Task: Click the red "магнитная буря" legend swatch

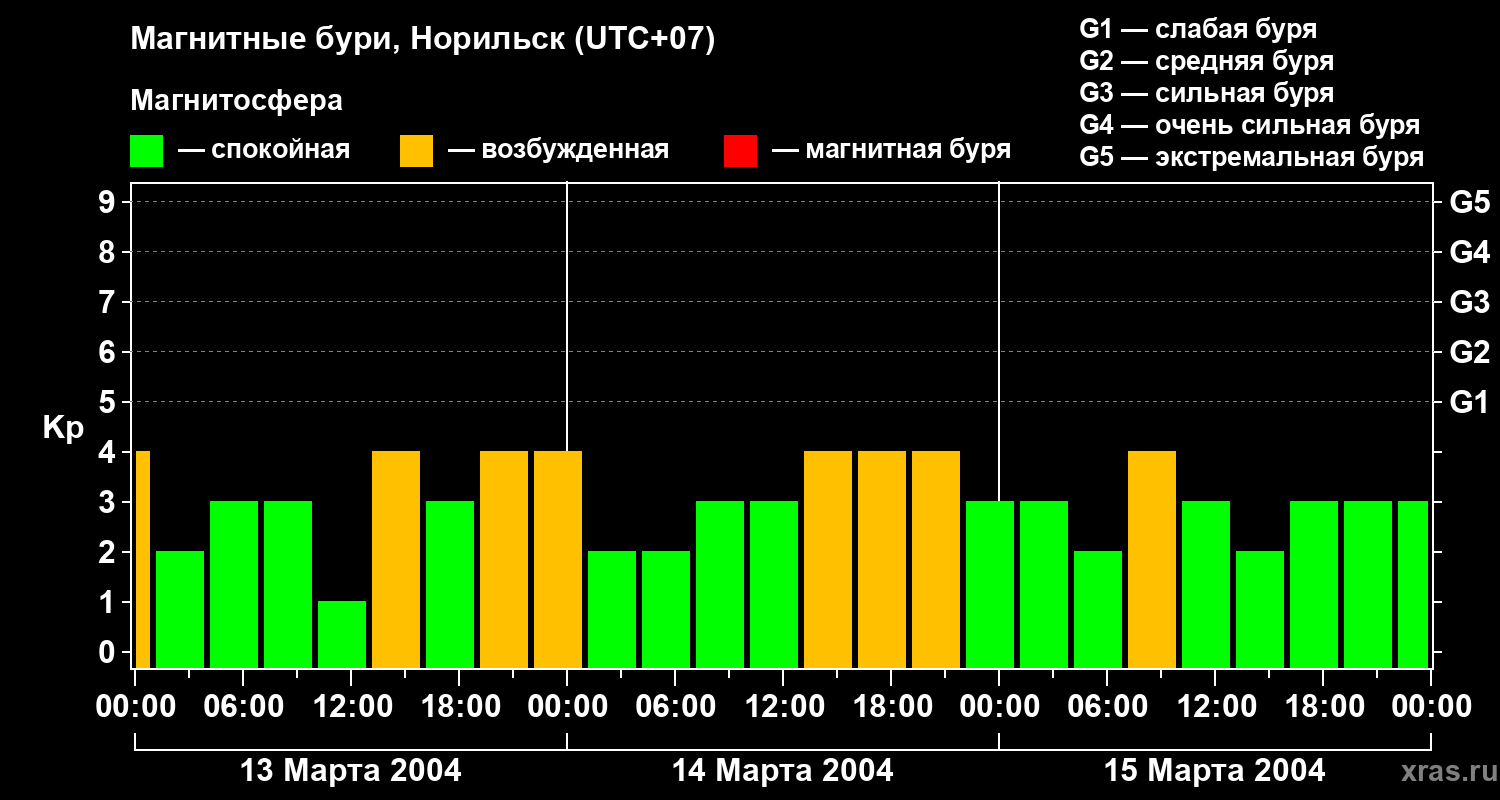Action: (x=740, y=151)
